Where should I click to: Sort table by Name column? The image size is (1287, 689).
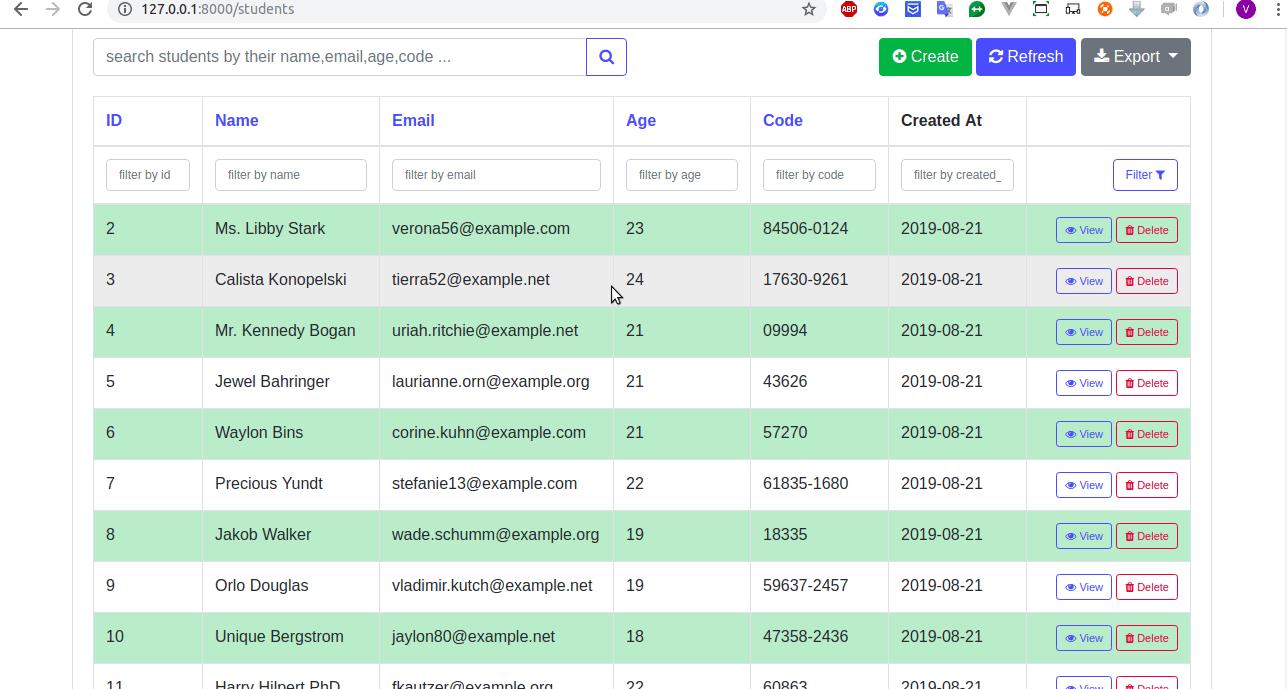[x=237, y=120]
